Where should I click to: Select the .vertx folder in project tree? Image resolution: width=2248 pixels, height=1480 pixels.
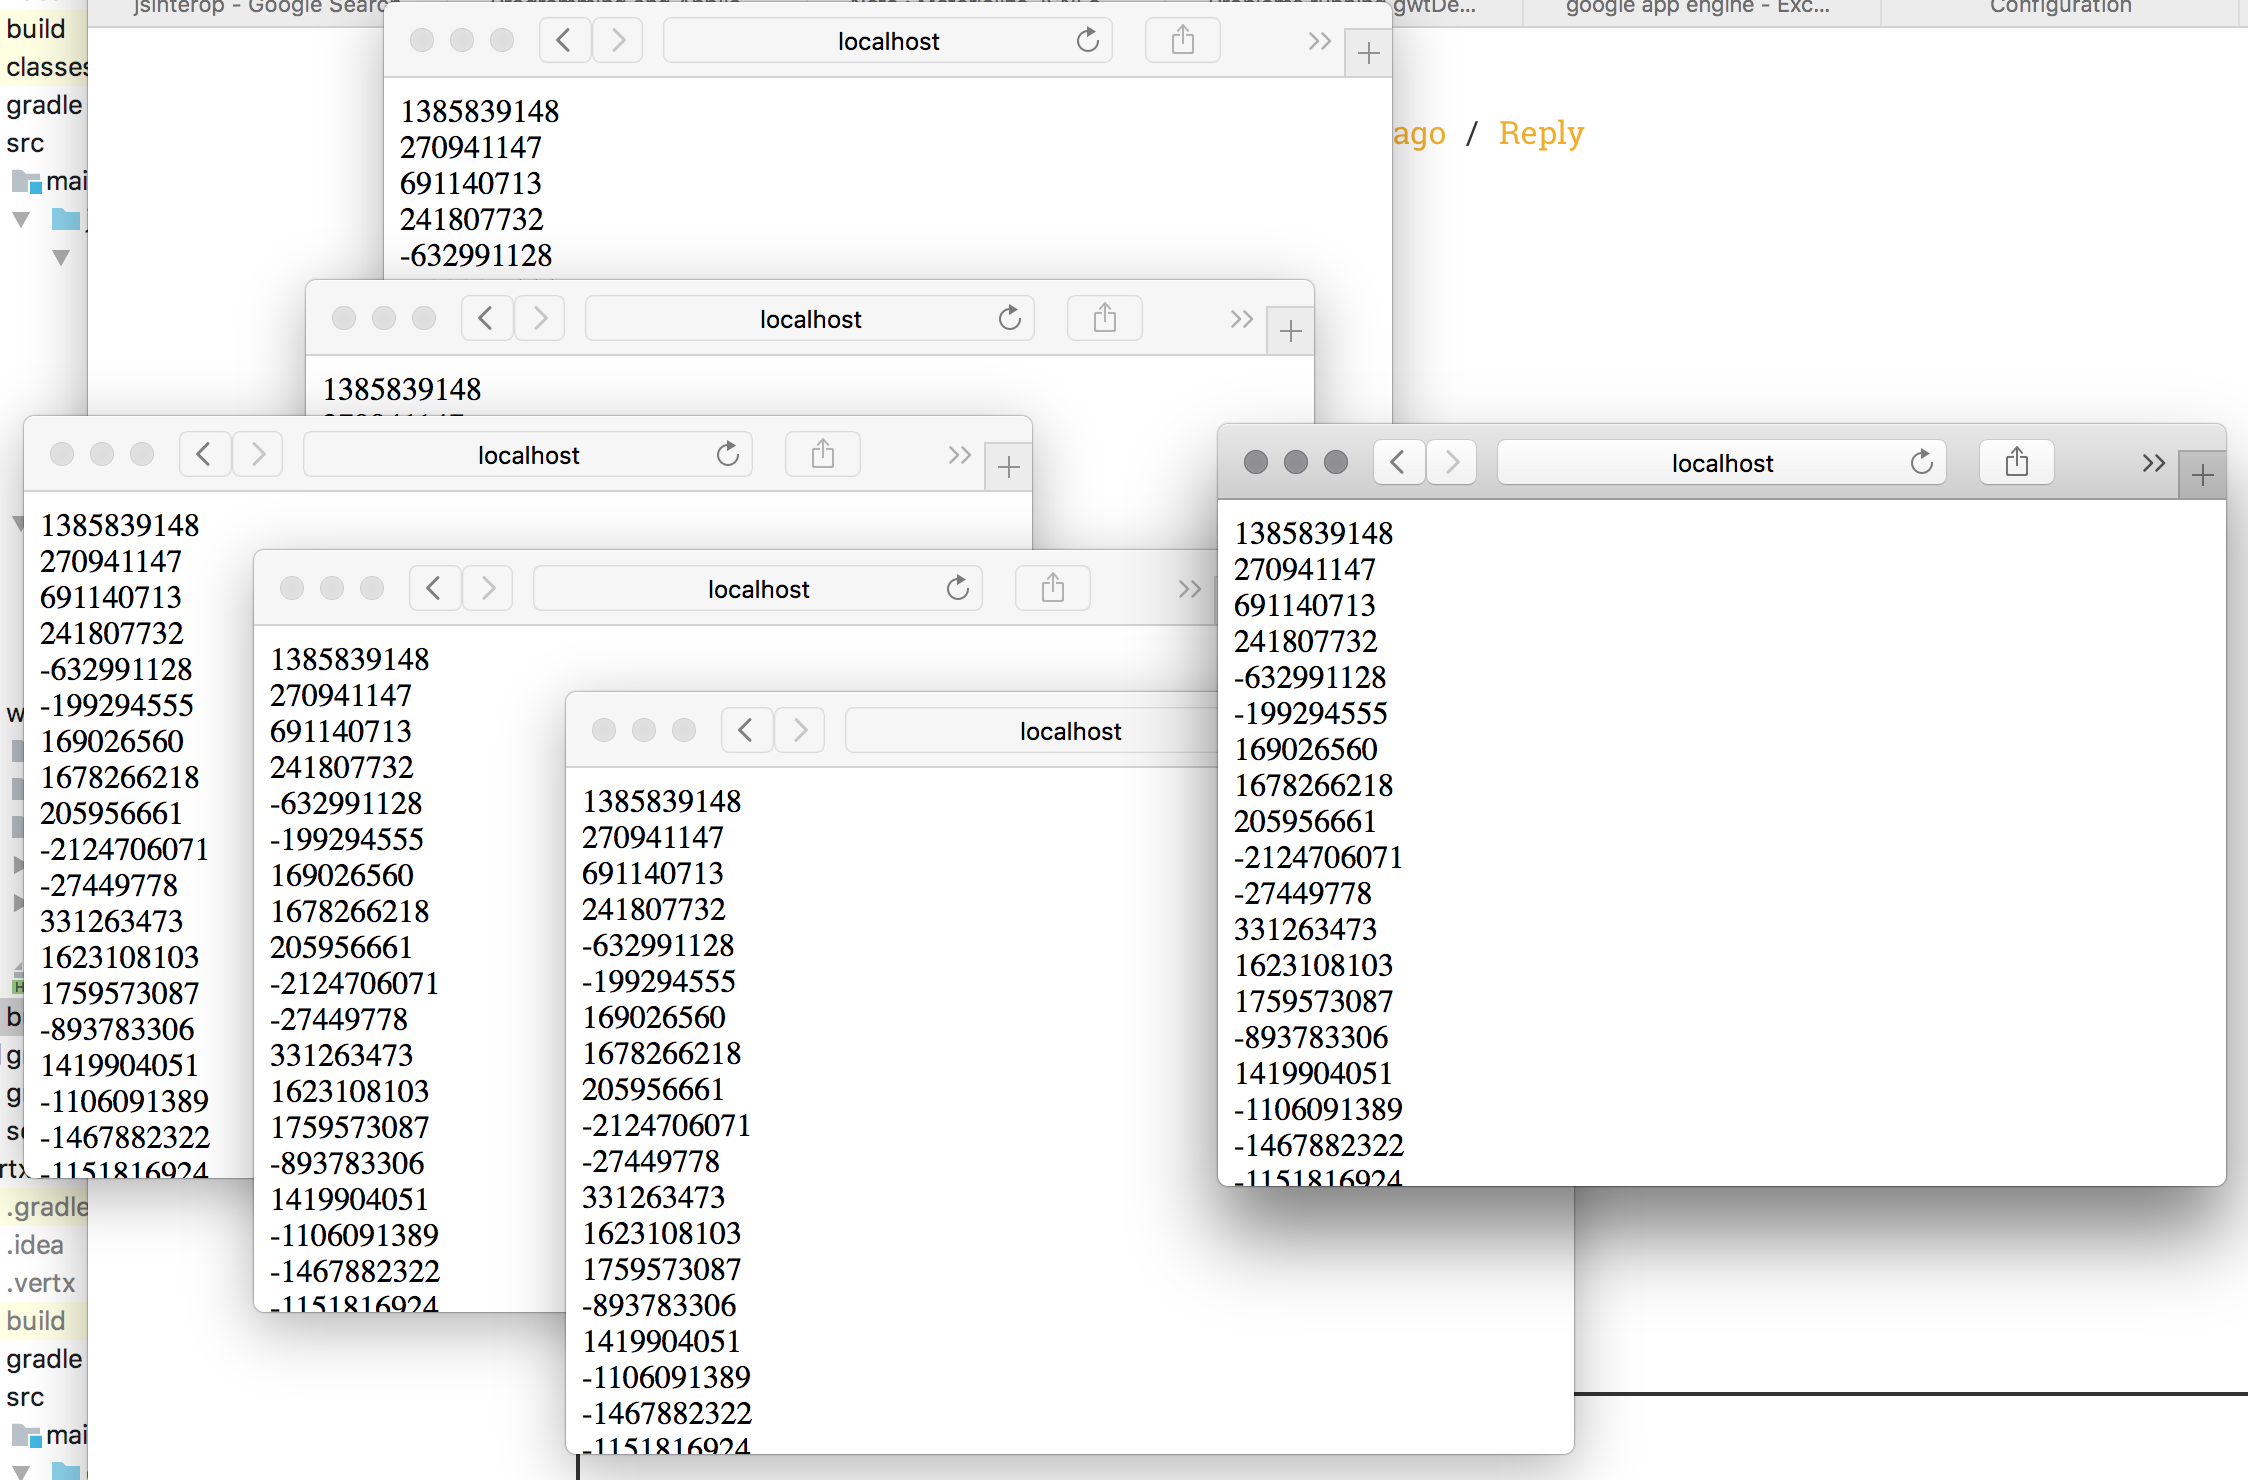click(41, 1283)
